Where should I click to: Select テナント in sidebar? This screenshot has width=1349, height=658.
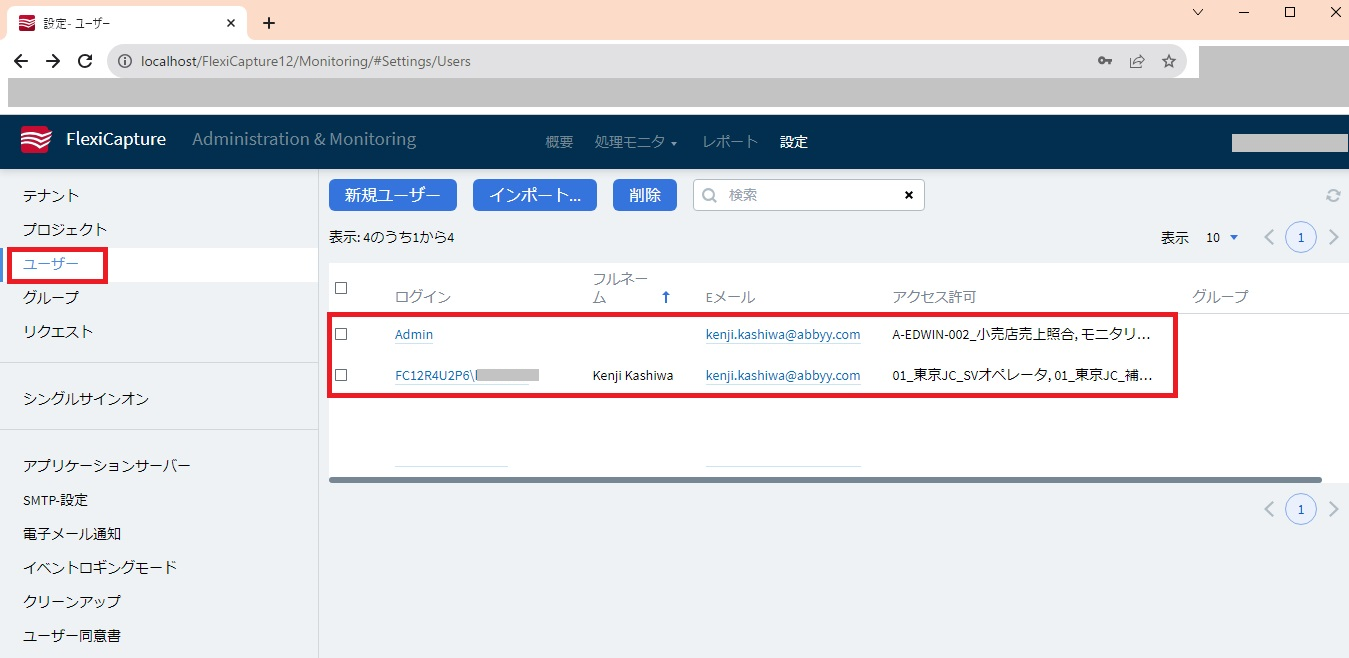[51, 195]
